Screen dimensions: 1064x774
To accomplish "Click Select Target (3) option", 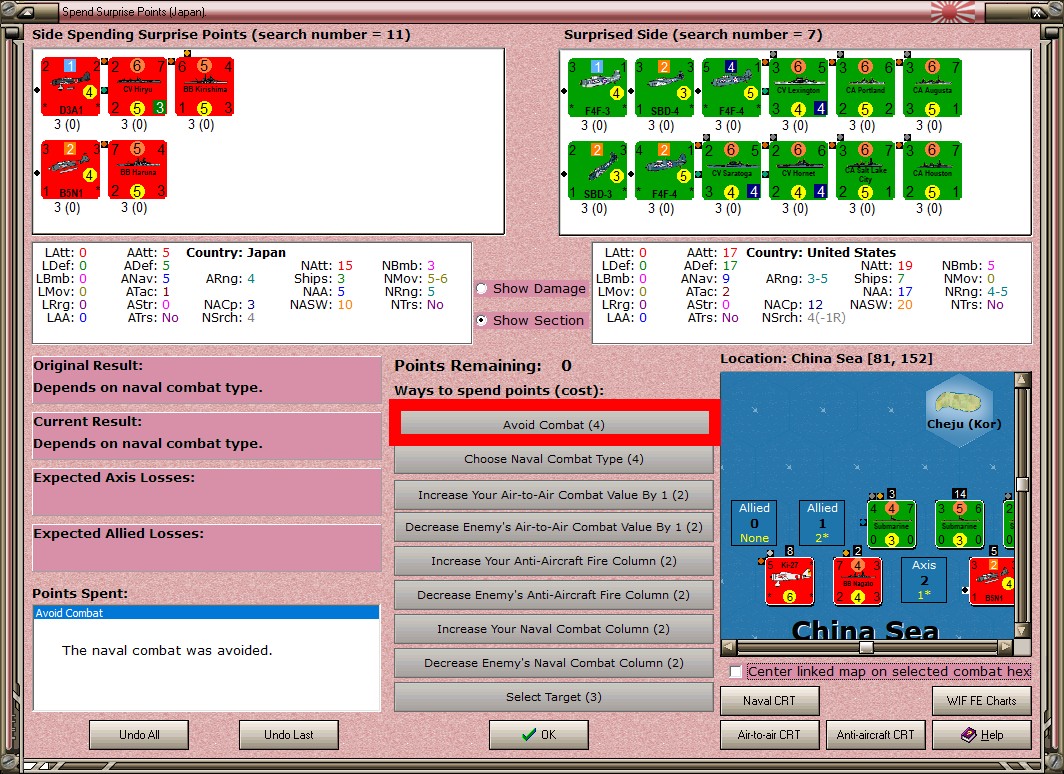I will pyautogui.click(x=554, y=697).
